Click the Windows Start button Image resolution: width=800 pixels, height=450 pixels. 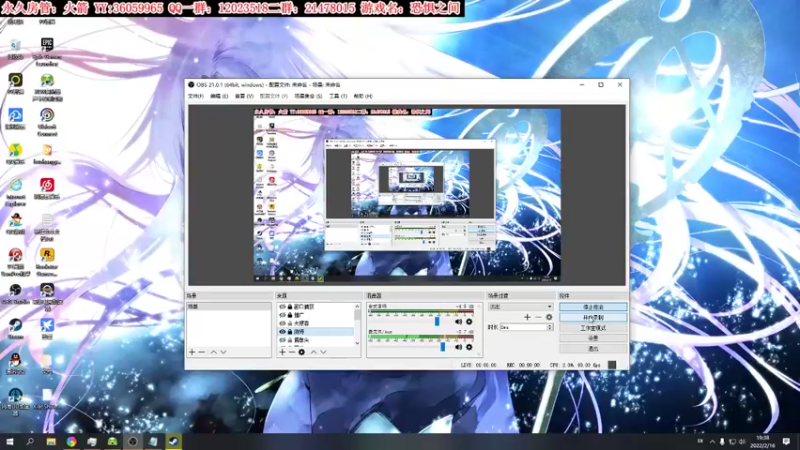pyautogui.click(x=10, y=441)
